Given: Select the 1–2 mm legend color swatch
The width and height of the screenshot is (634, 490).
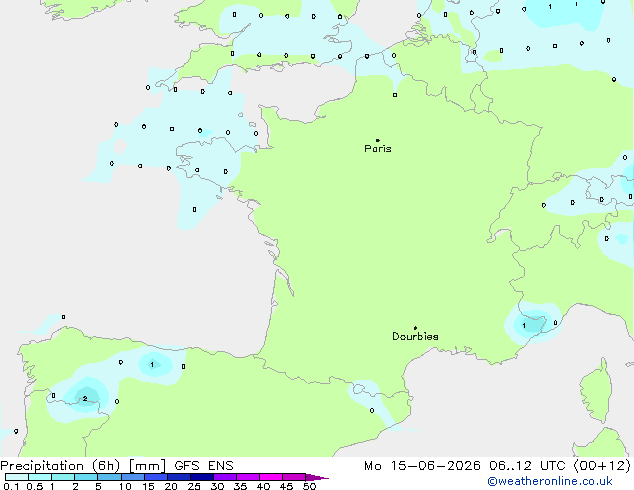Looking at the screenshot, I should [63, 477].
